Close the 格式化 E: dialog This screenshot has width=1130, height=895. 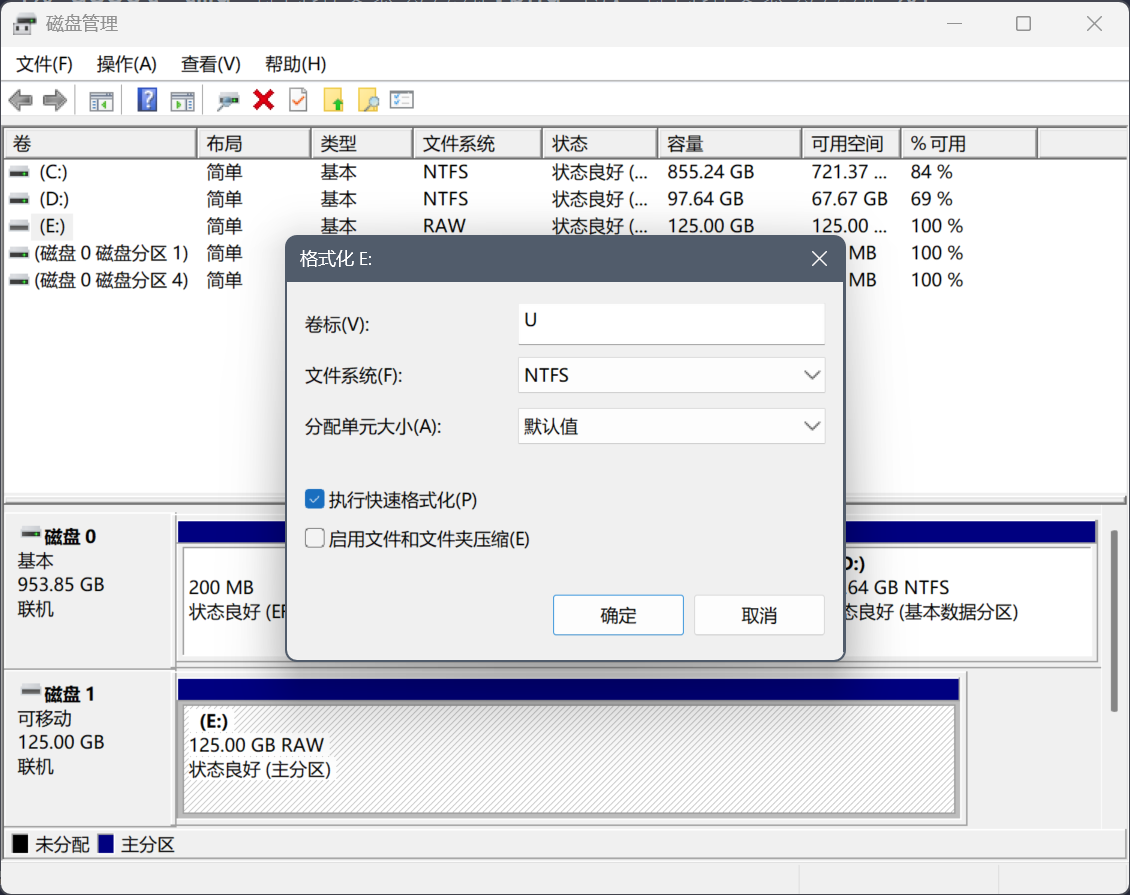pos(819,259)
